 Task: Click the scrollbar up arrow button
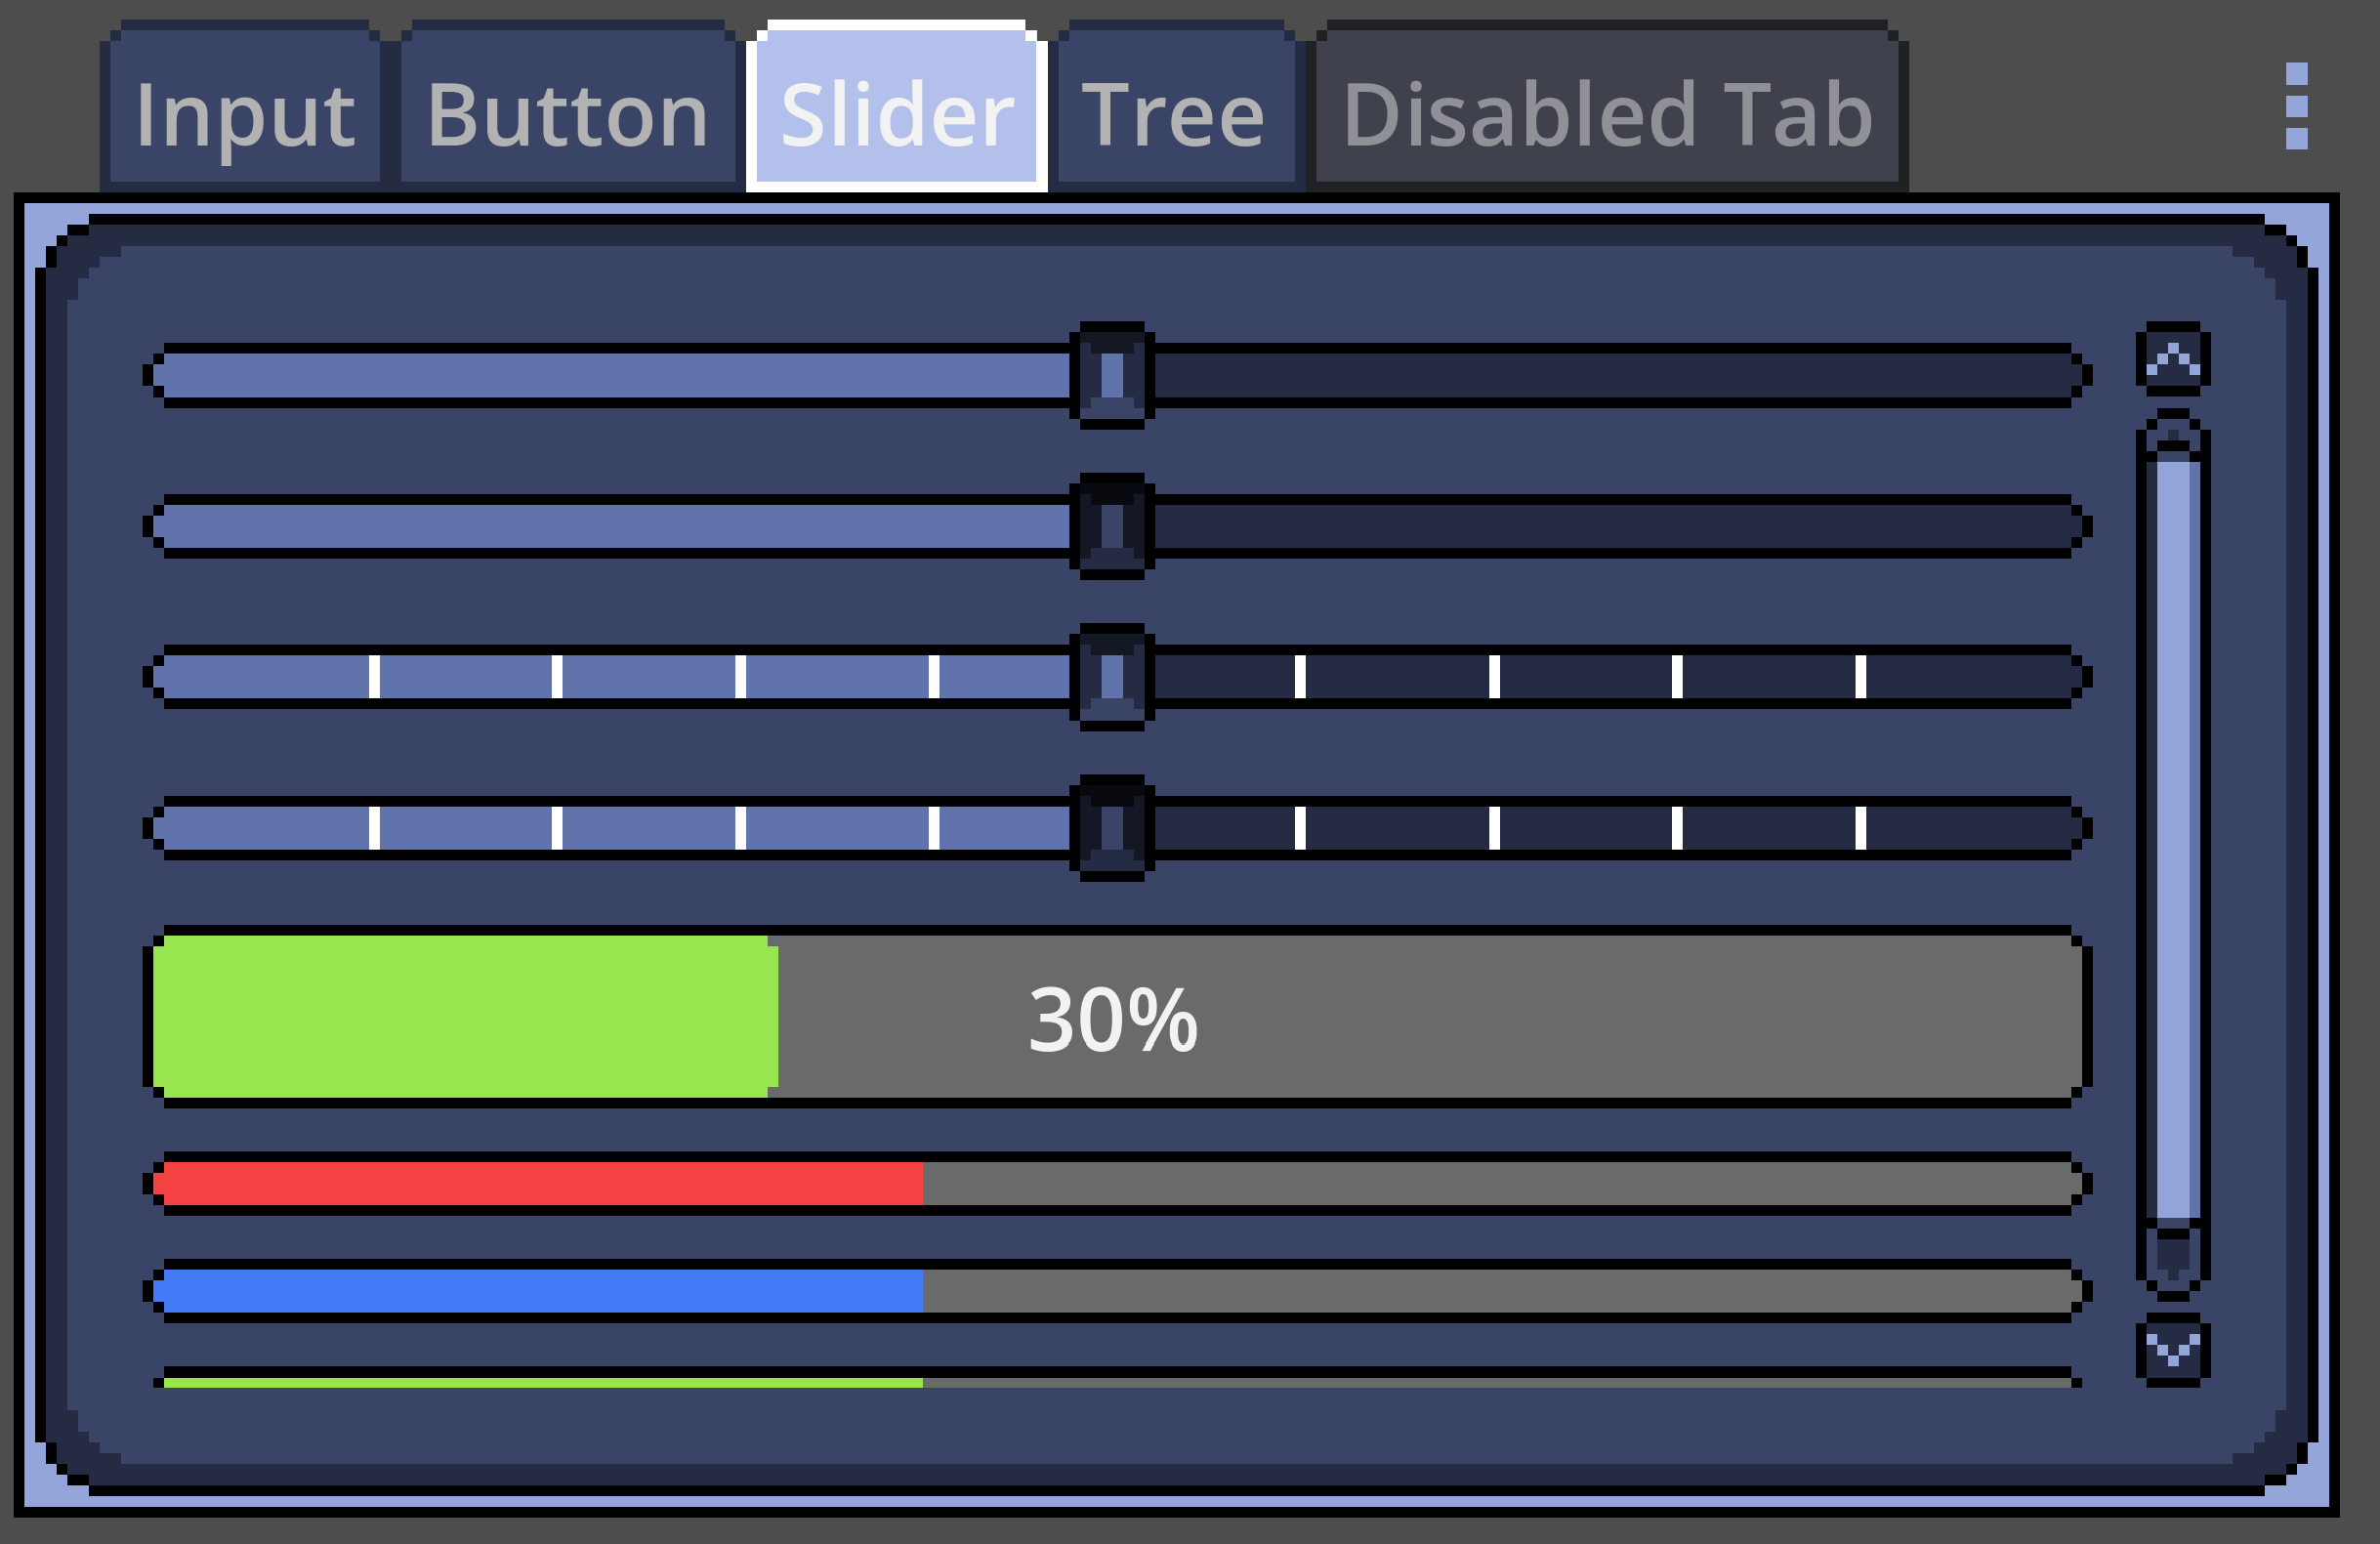(x=2173, y=358)
